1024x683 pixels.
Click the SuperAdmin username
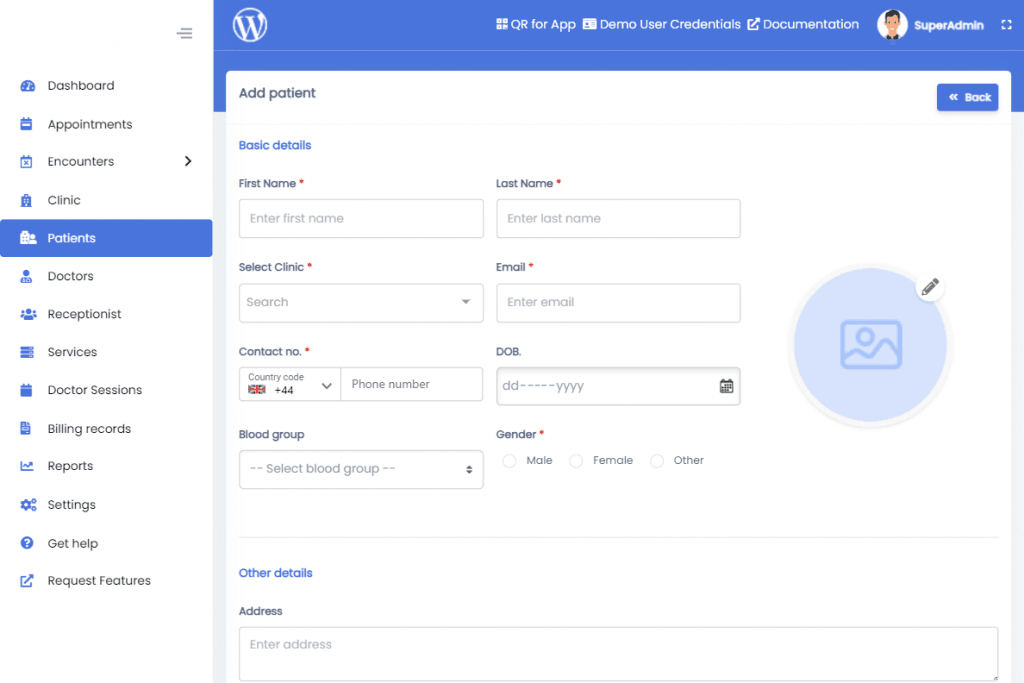[x=949, y=25]
